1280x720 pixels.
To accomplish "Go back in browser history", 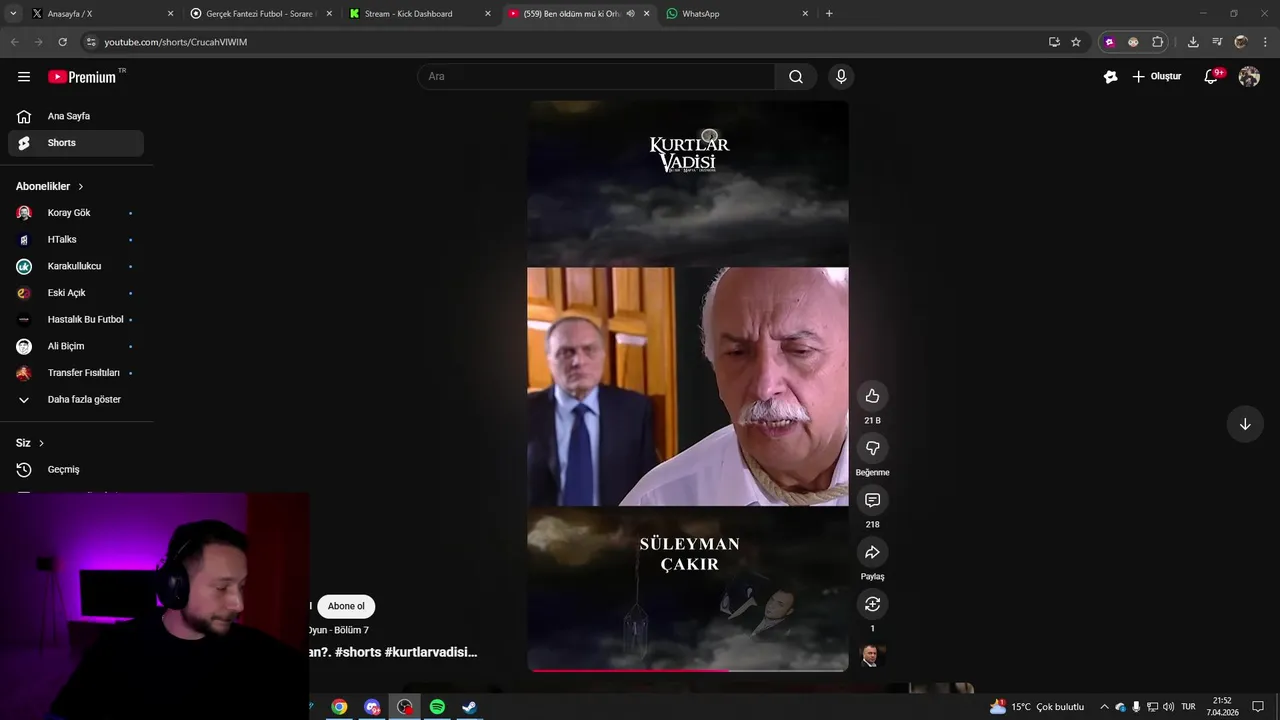I will (x=14, y=42).
